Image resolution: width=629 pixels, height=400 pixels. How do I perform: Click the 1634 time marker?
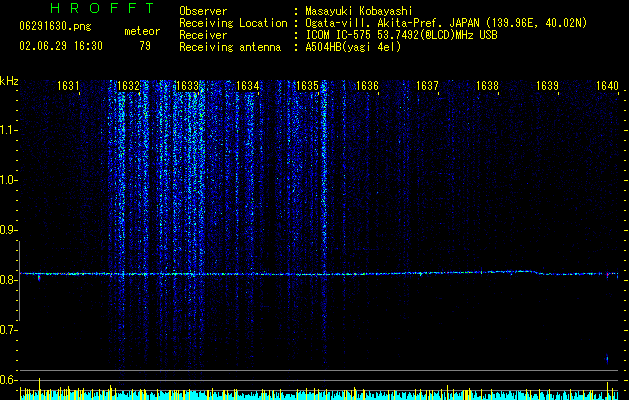[248, 86]
